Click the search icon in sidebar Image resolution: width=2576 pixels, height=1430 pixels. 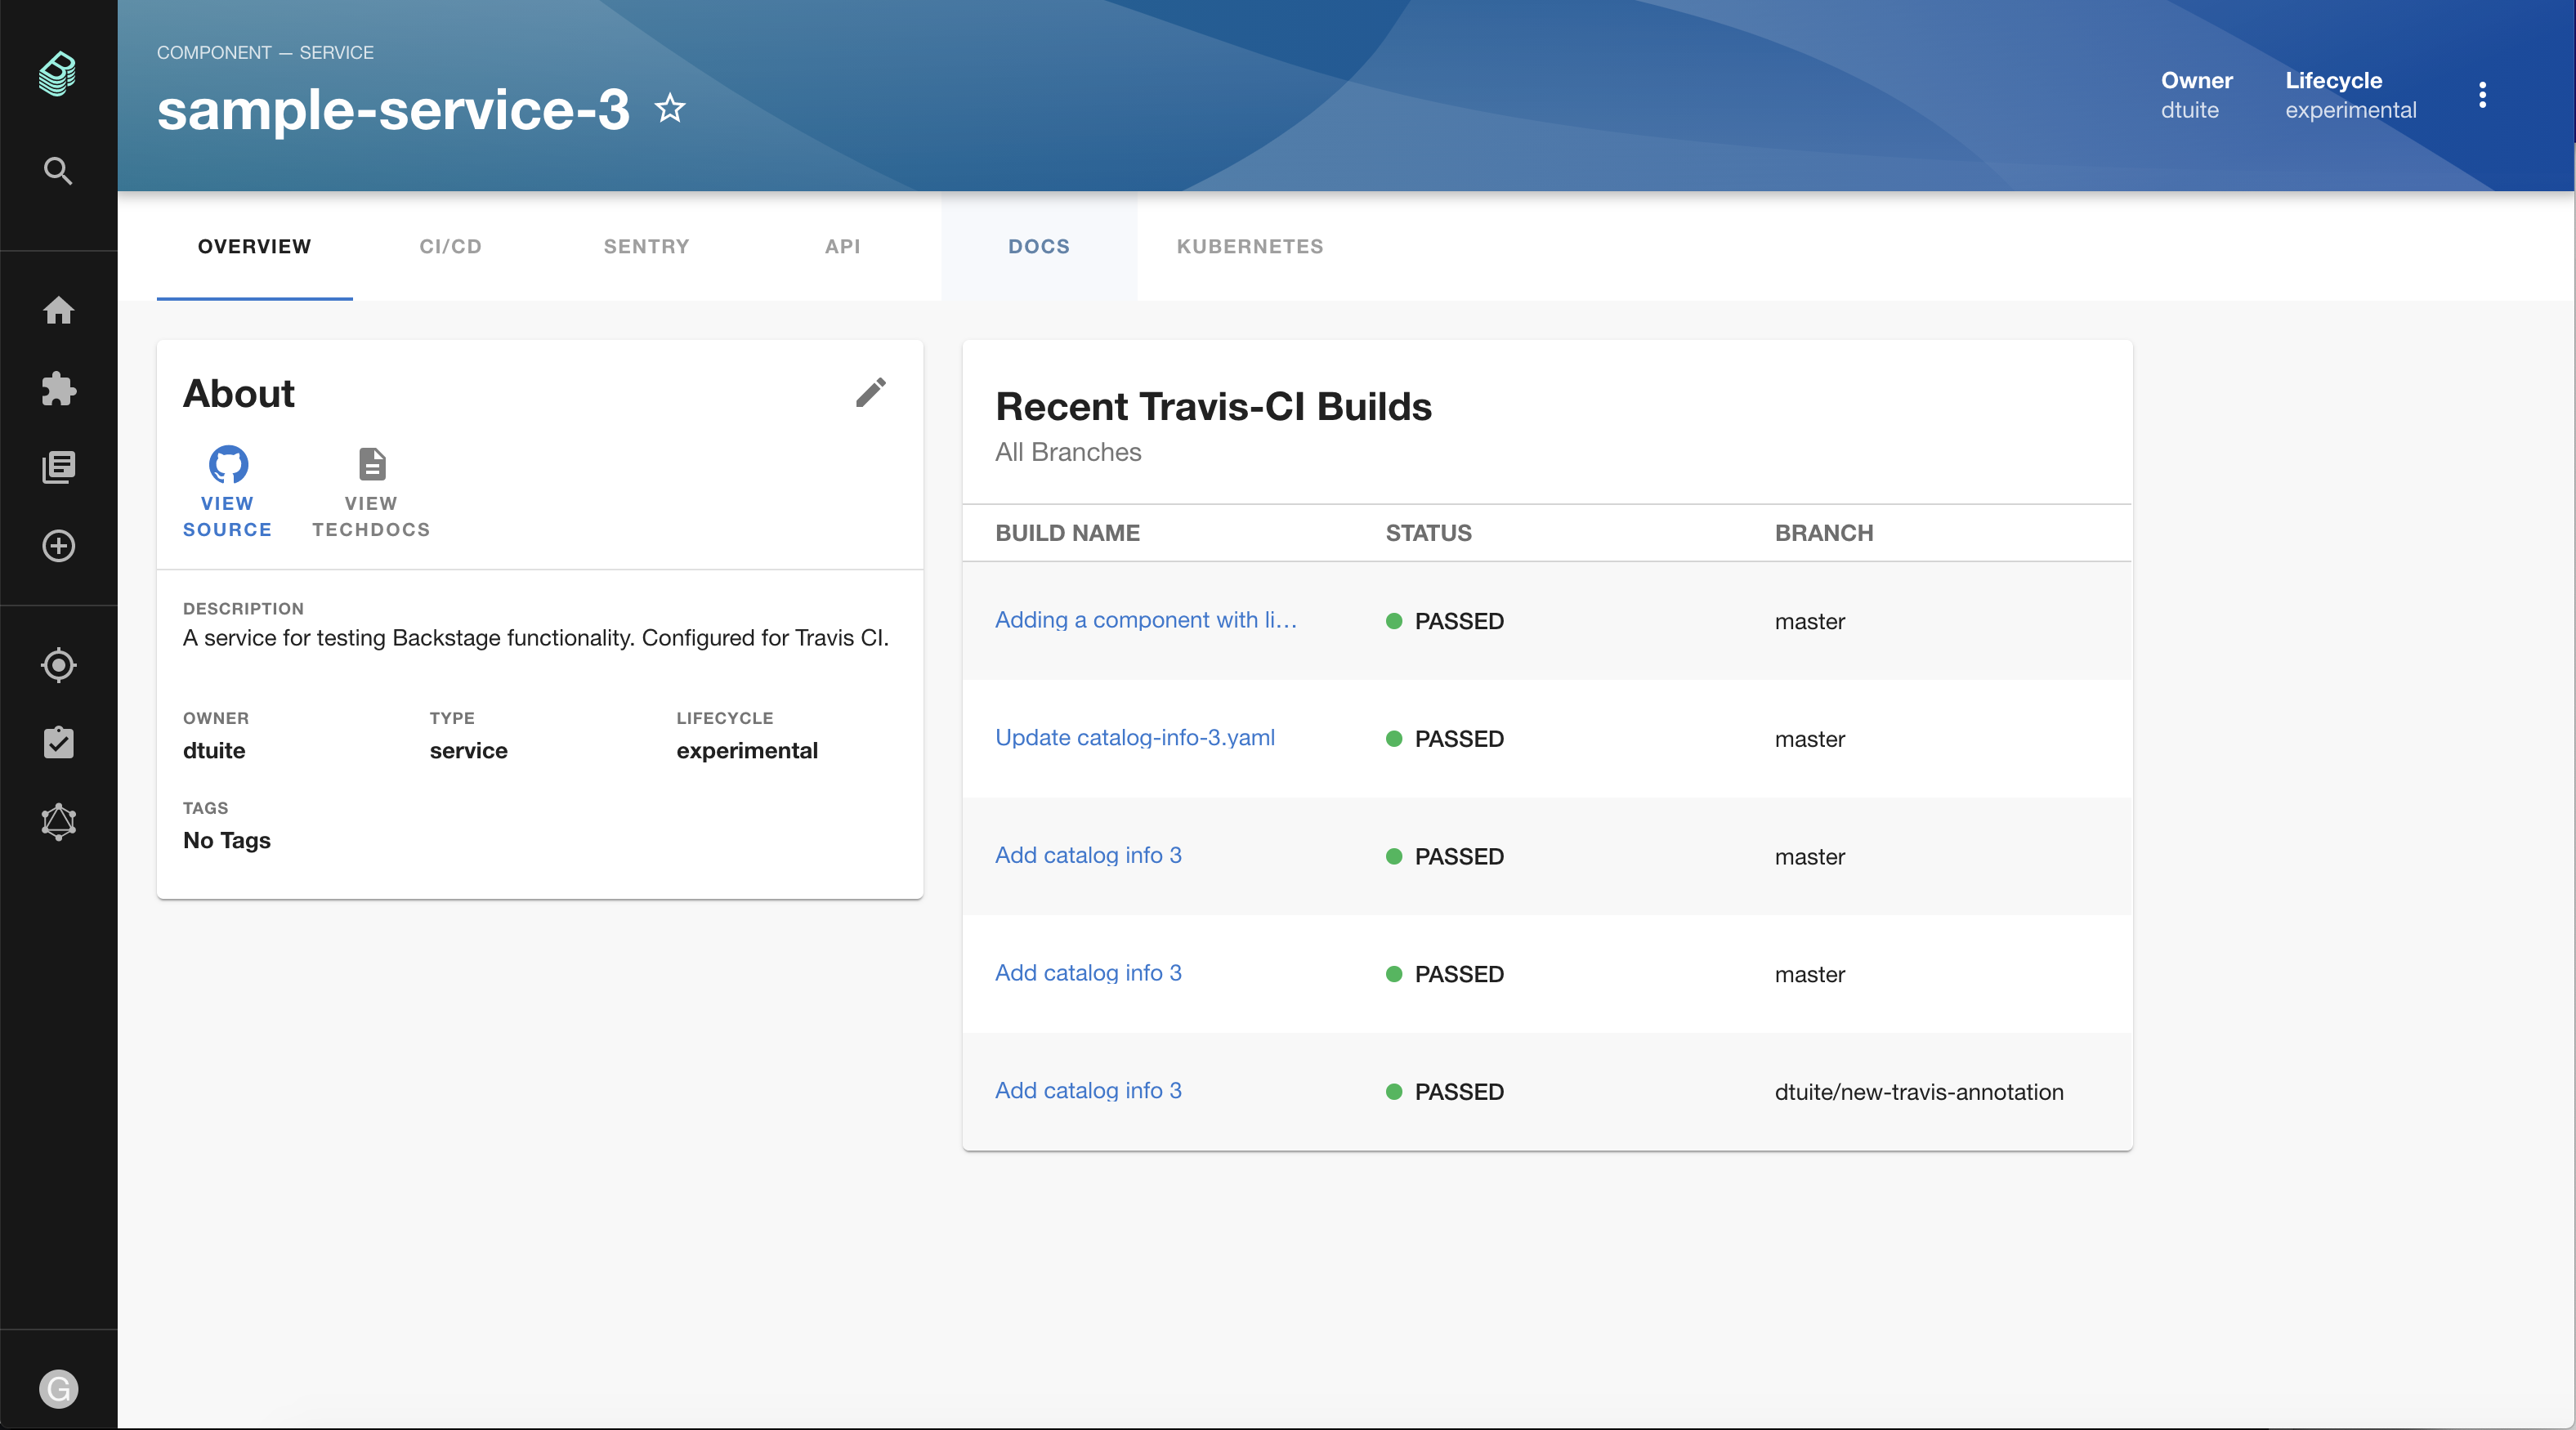pos(58,171)
